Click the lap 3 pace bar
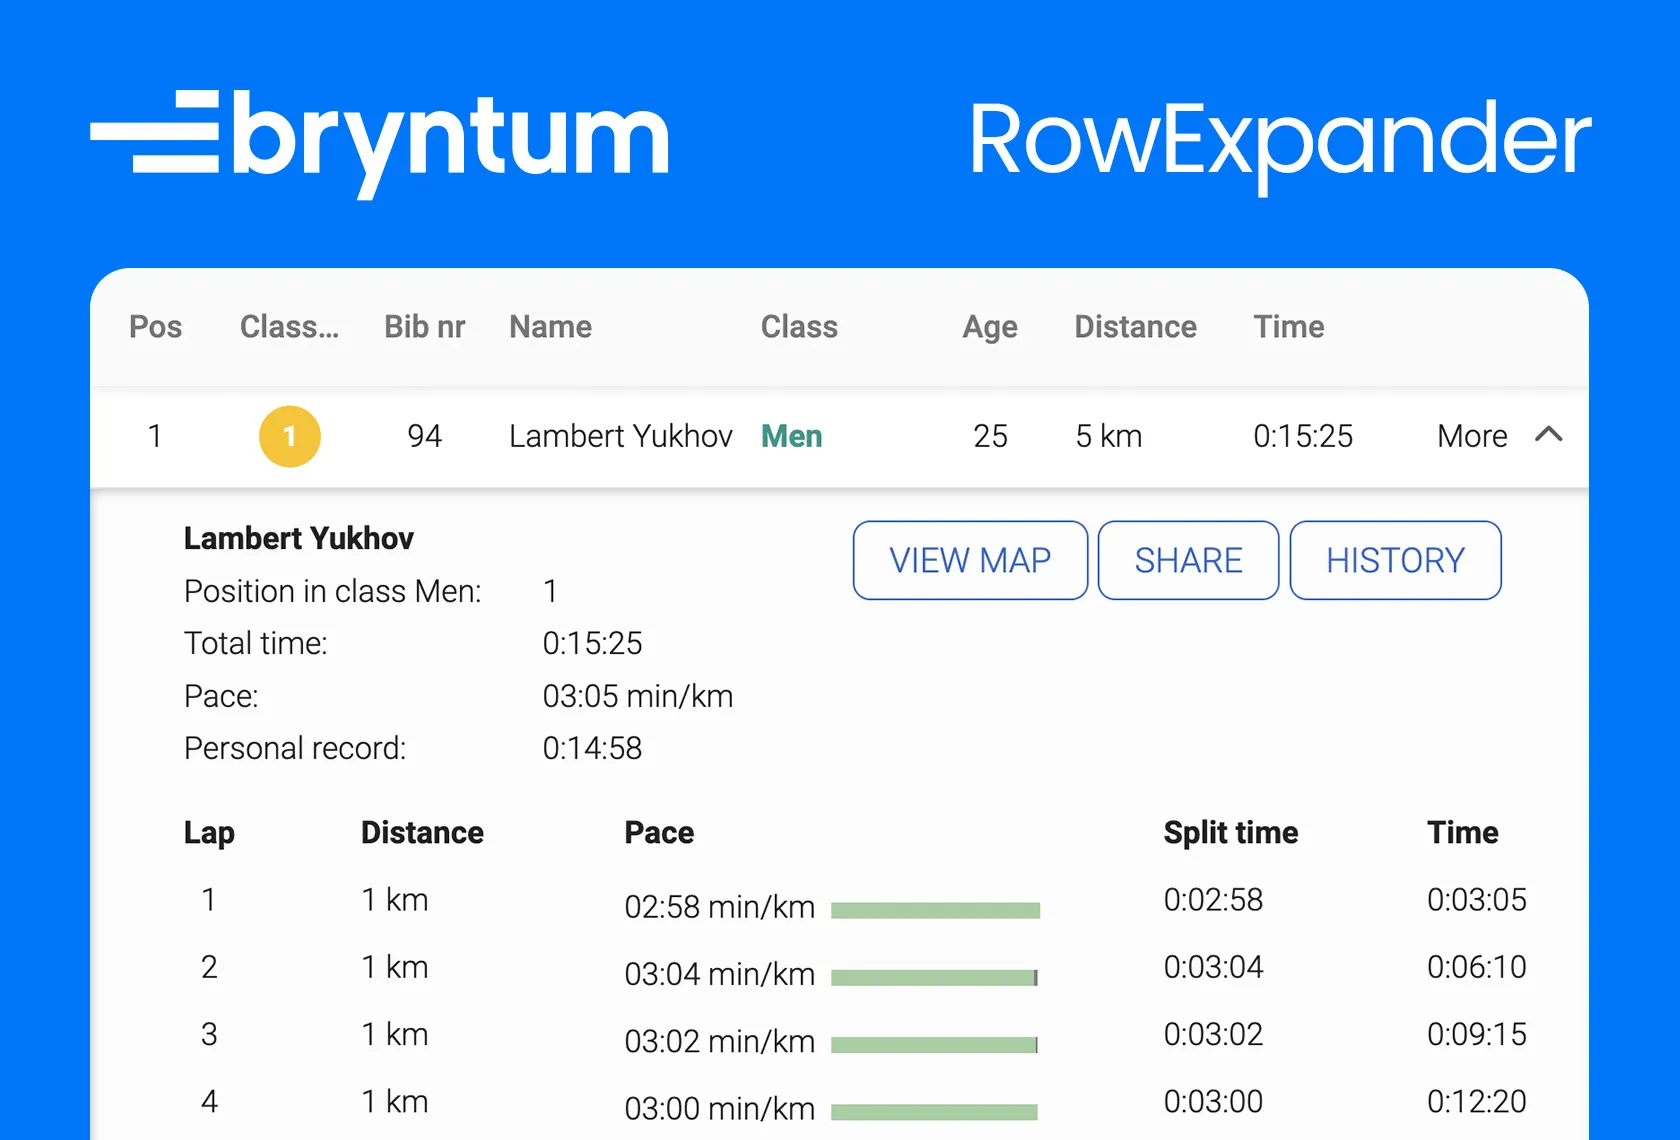Viewport: 1680px width, 1140px height. [934, 1044]
